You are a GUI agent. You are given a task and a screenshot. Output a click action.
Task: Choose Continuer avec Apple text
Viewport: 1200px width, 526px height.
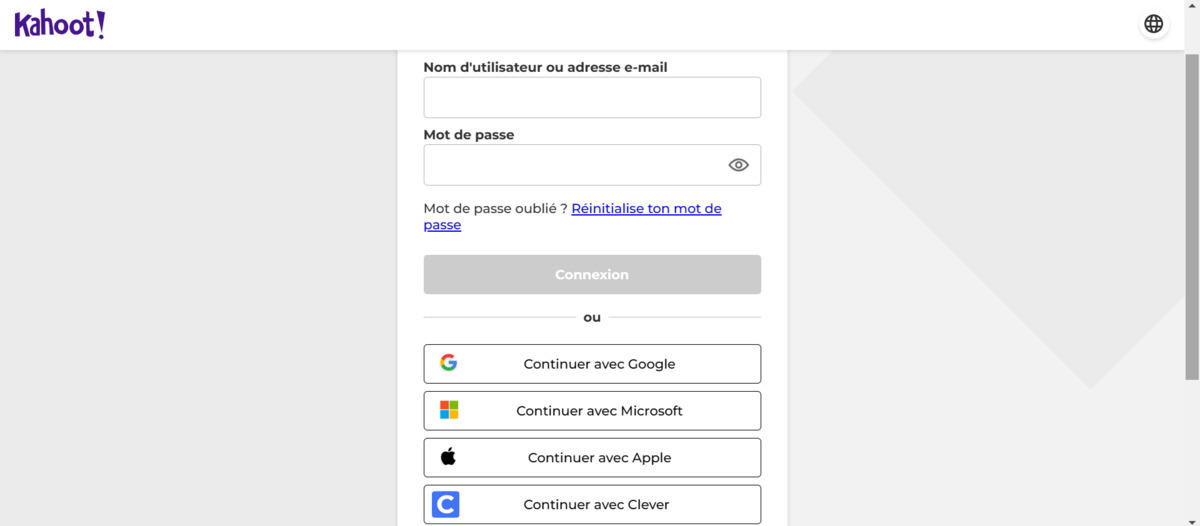(599, 458)
